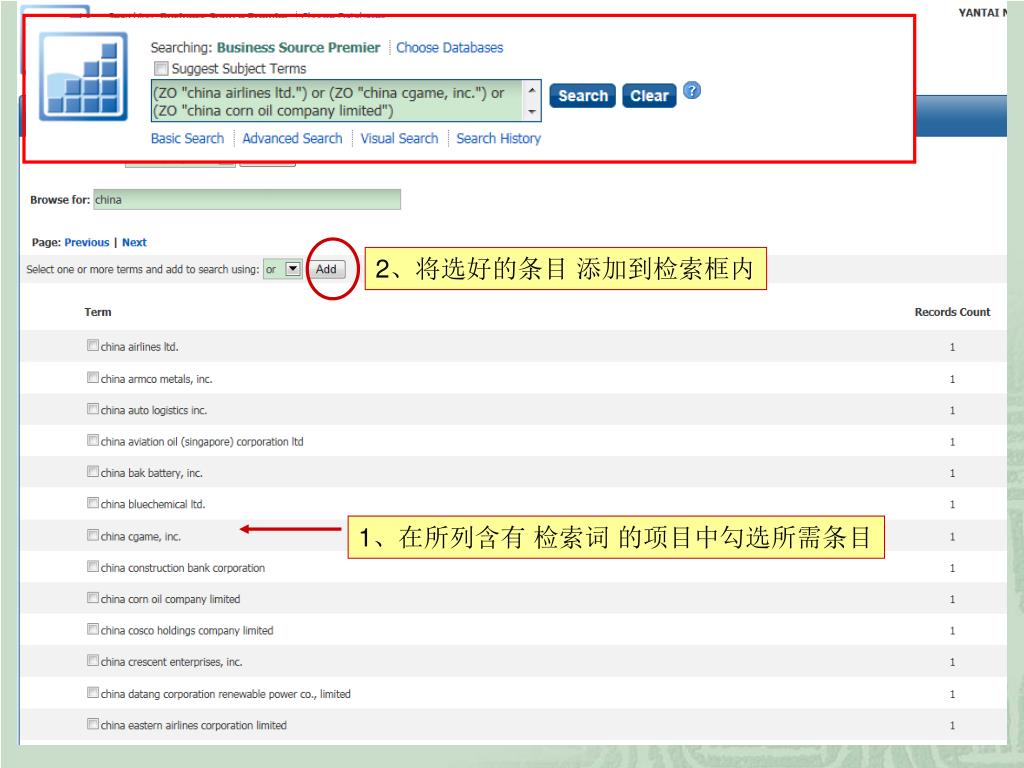The width and height of the screenshot is (1024, 768).
Task: Switch to Basic Search
Action: [x=187, y=138]
